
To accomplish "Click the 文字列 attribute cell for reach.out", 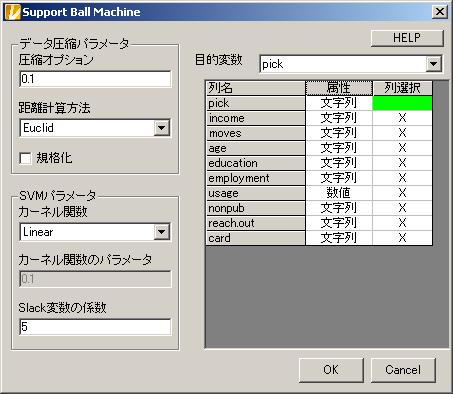I will coord(339,223).
